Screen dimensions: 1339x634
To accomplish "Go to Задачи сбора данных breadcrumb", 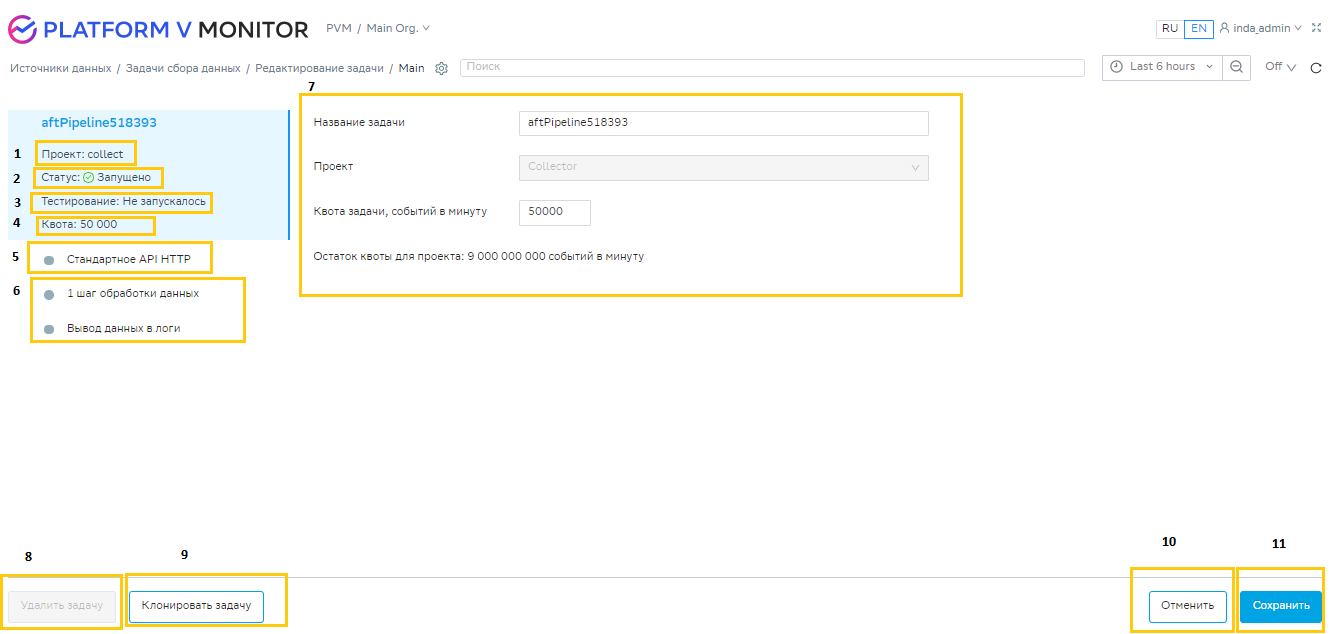I will tap(183, 68).
